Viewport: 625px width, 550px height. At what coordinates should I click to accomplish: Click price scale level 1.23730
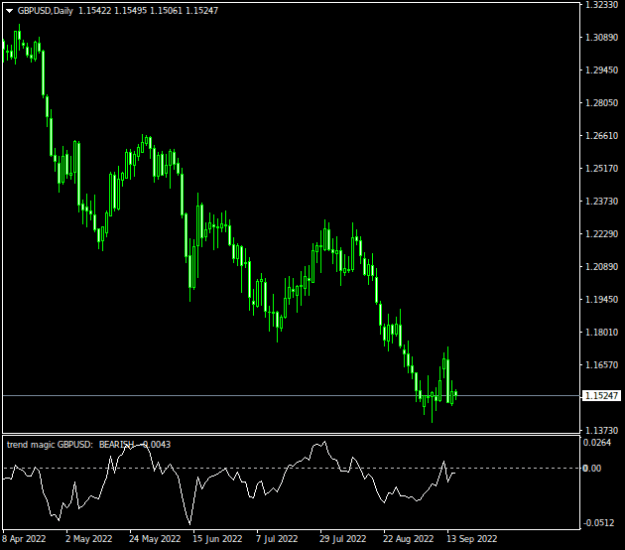(601, 201)
